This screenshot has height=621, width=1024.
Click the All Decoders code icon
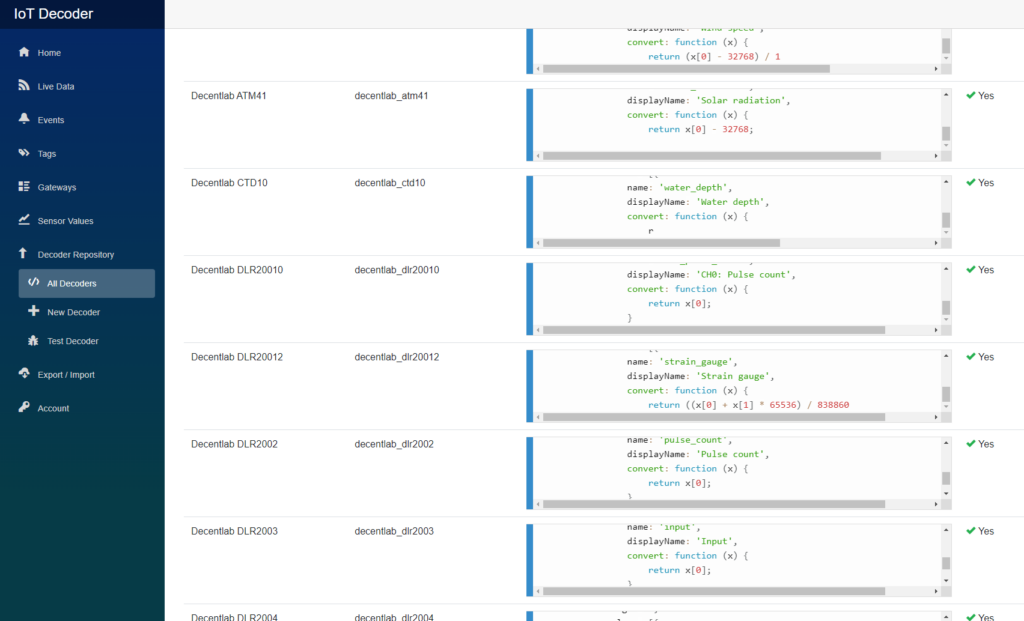click(x=33, y=283)
